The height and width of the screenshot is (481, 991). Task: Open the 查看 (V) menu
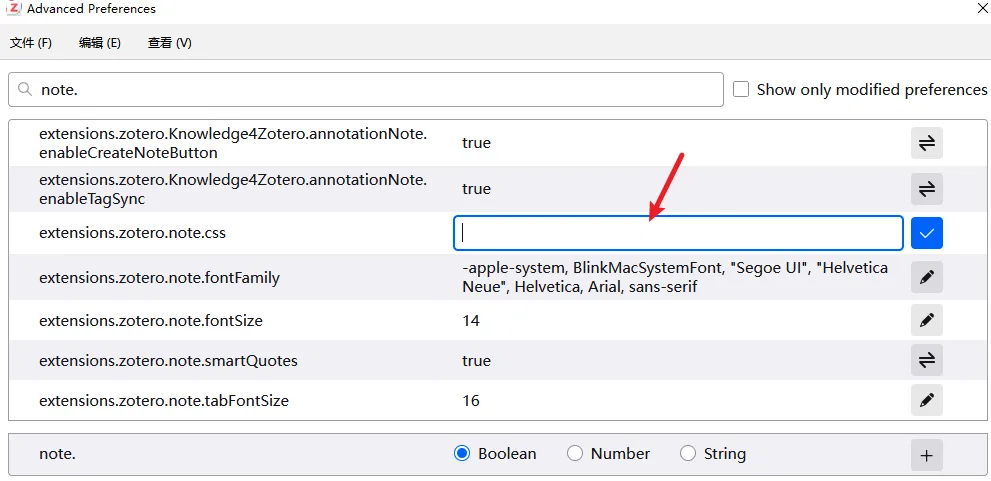[x=169, y=43]
